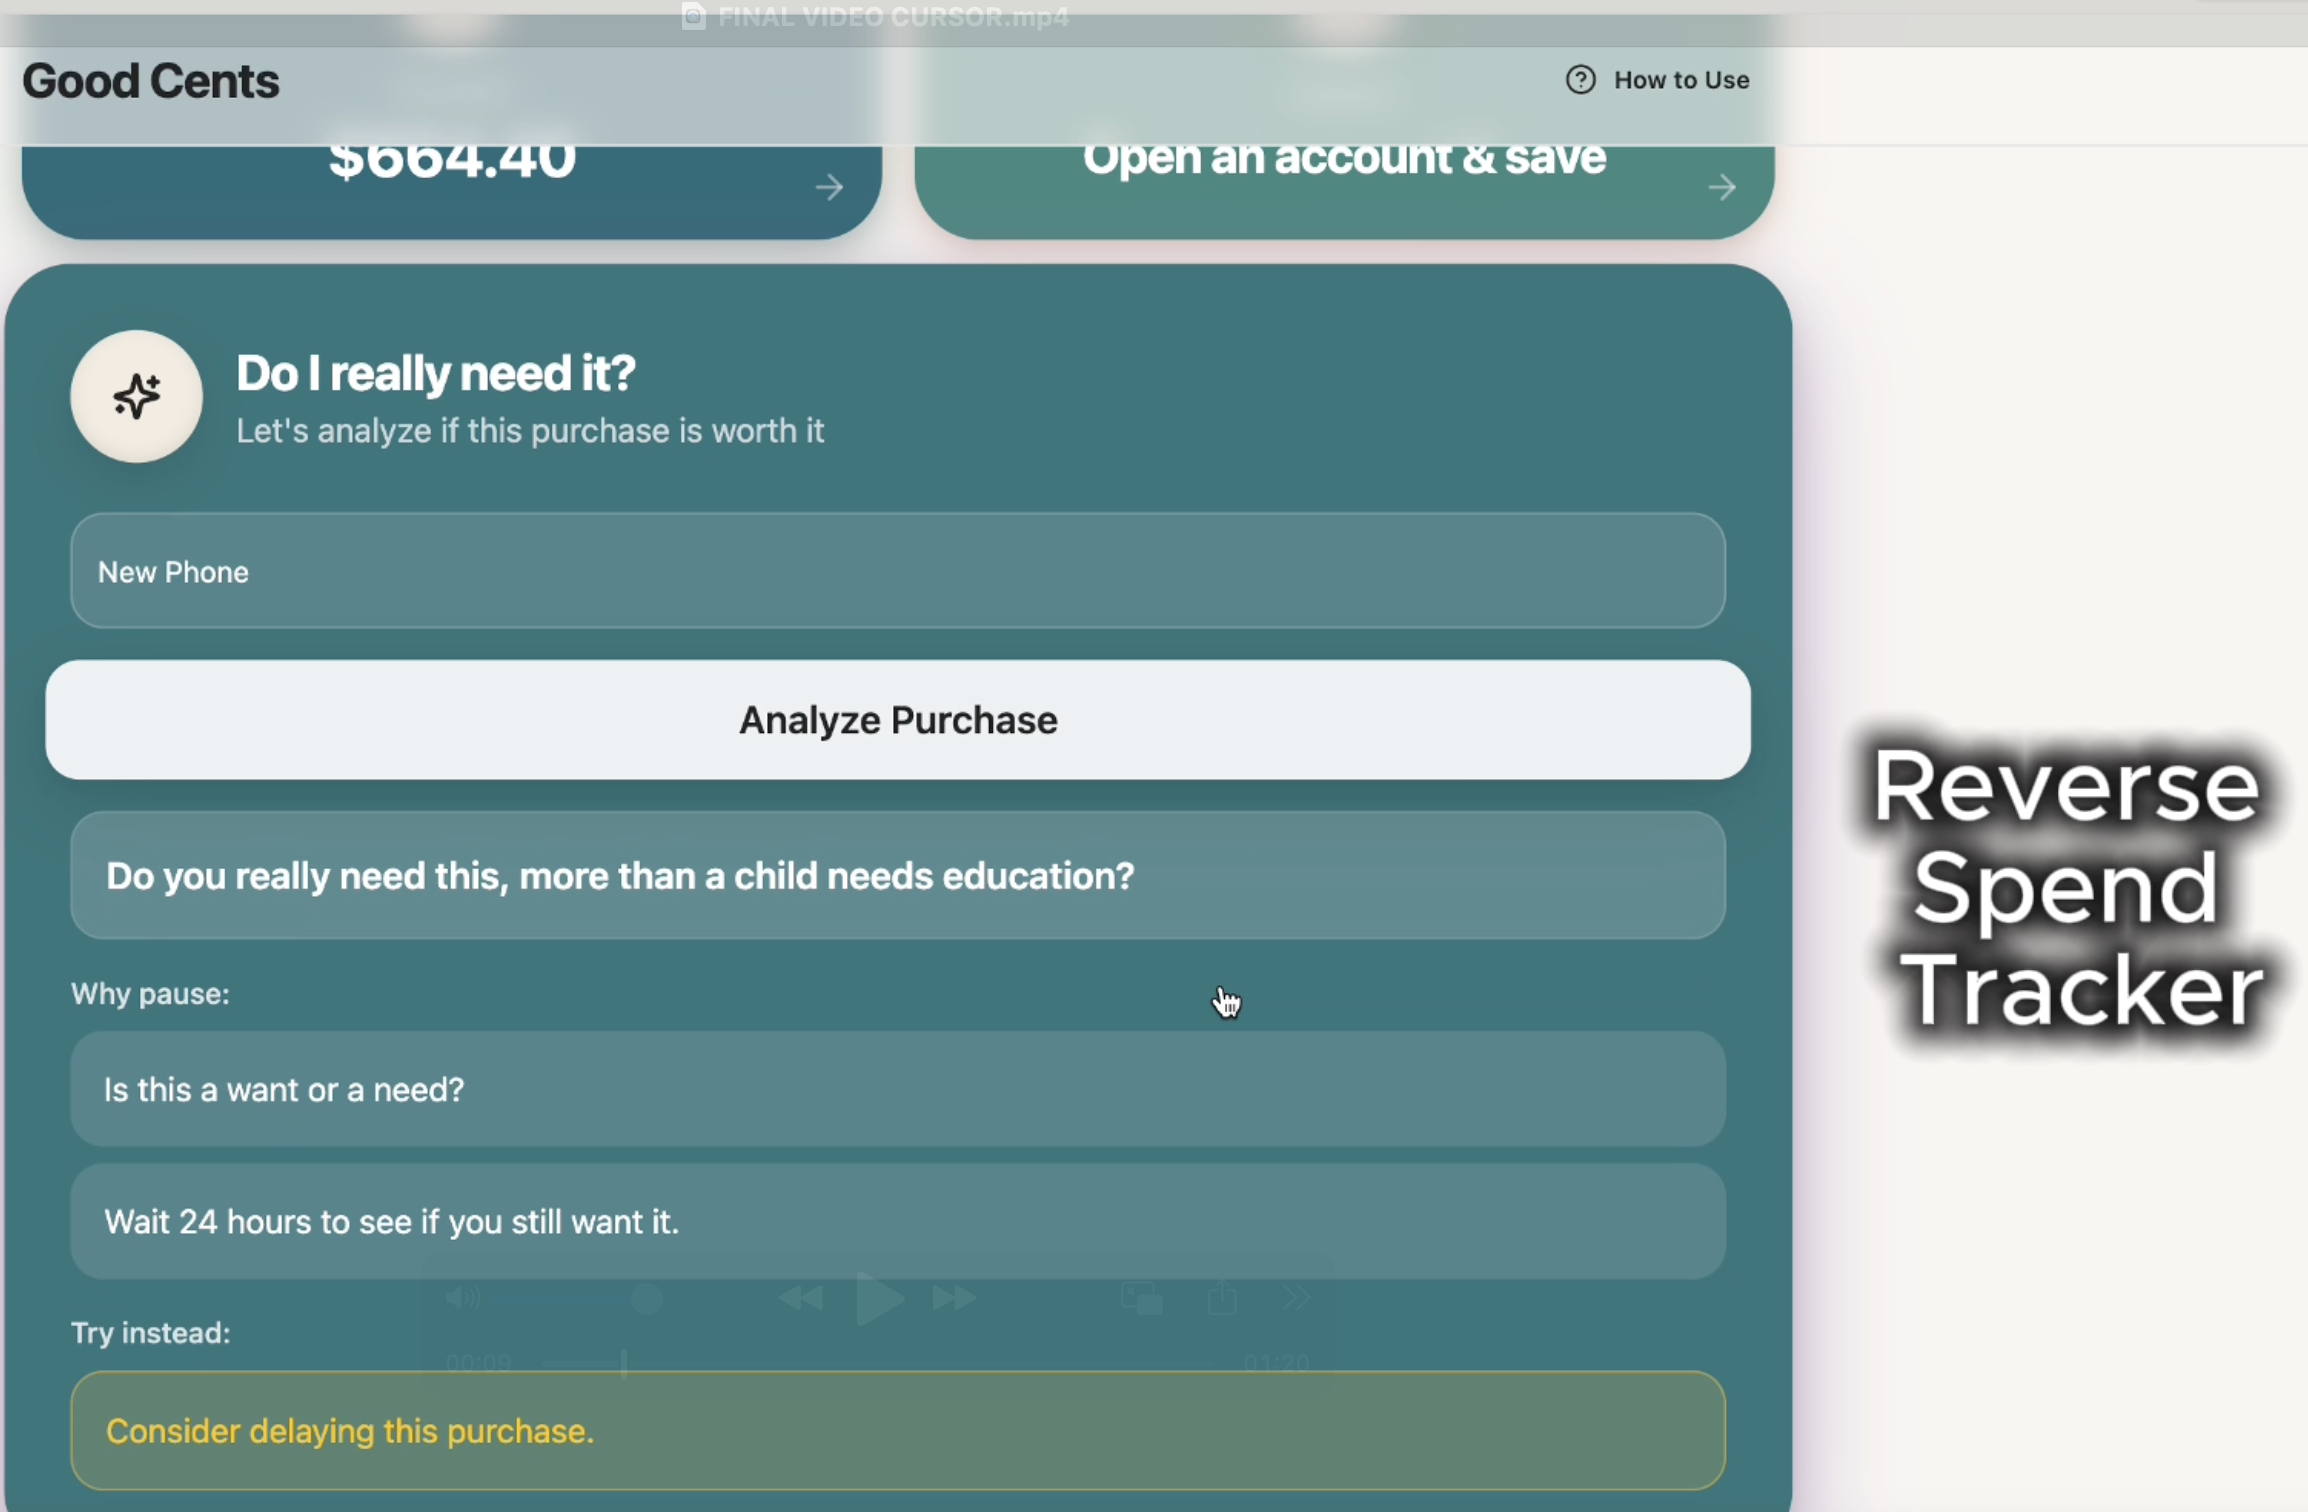
Task: Click the share icon in the video controls
Action: pyautogui.click(x=1222, y=1298)
